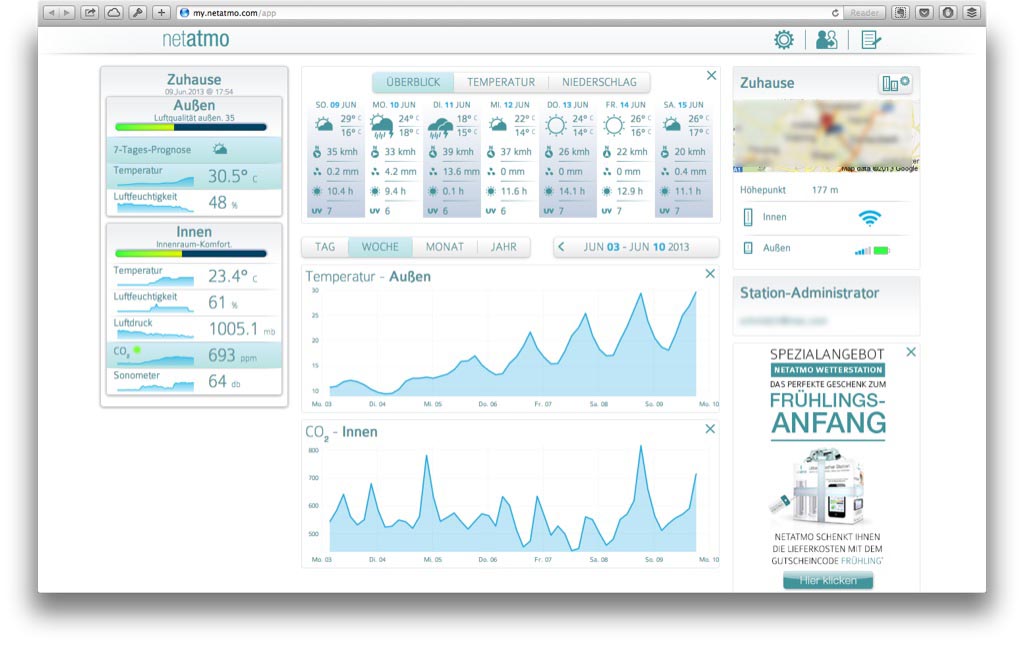Select indoor Luftfeuchtigkeit 61 % row
Image resolution: width=1024 pixels, height=645 pixels.
tap(194, 302)
